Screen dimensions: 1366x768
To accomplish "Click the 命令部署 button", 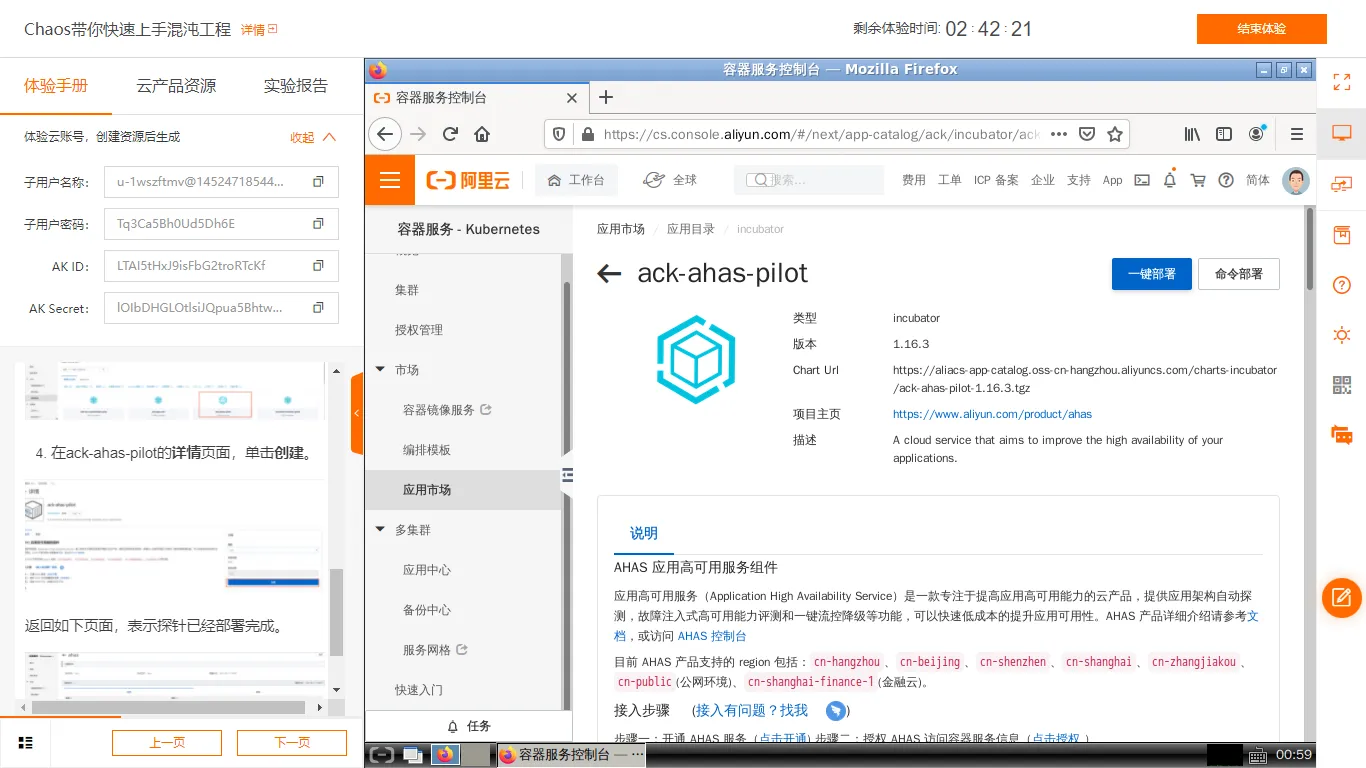I will coord(1239,274).
